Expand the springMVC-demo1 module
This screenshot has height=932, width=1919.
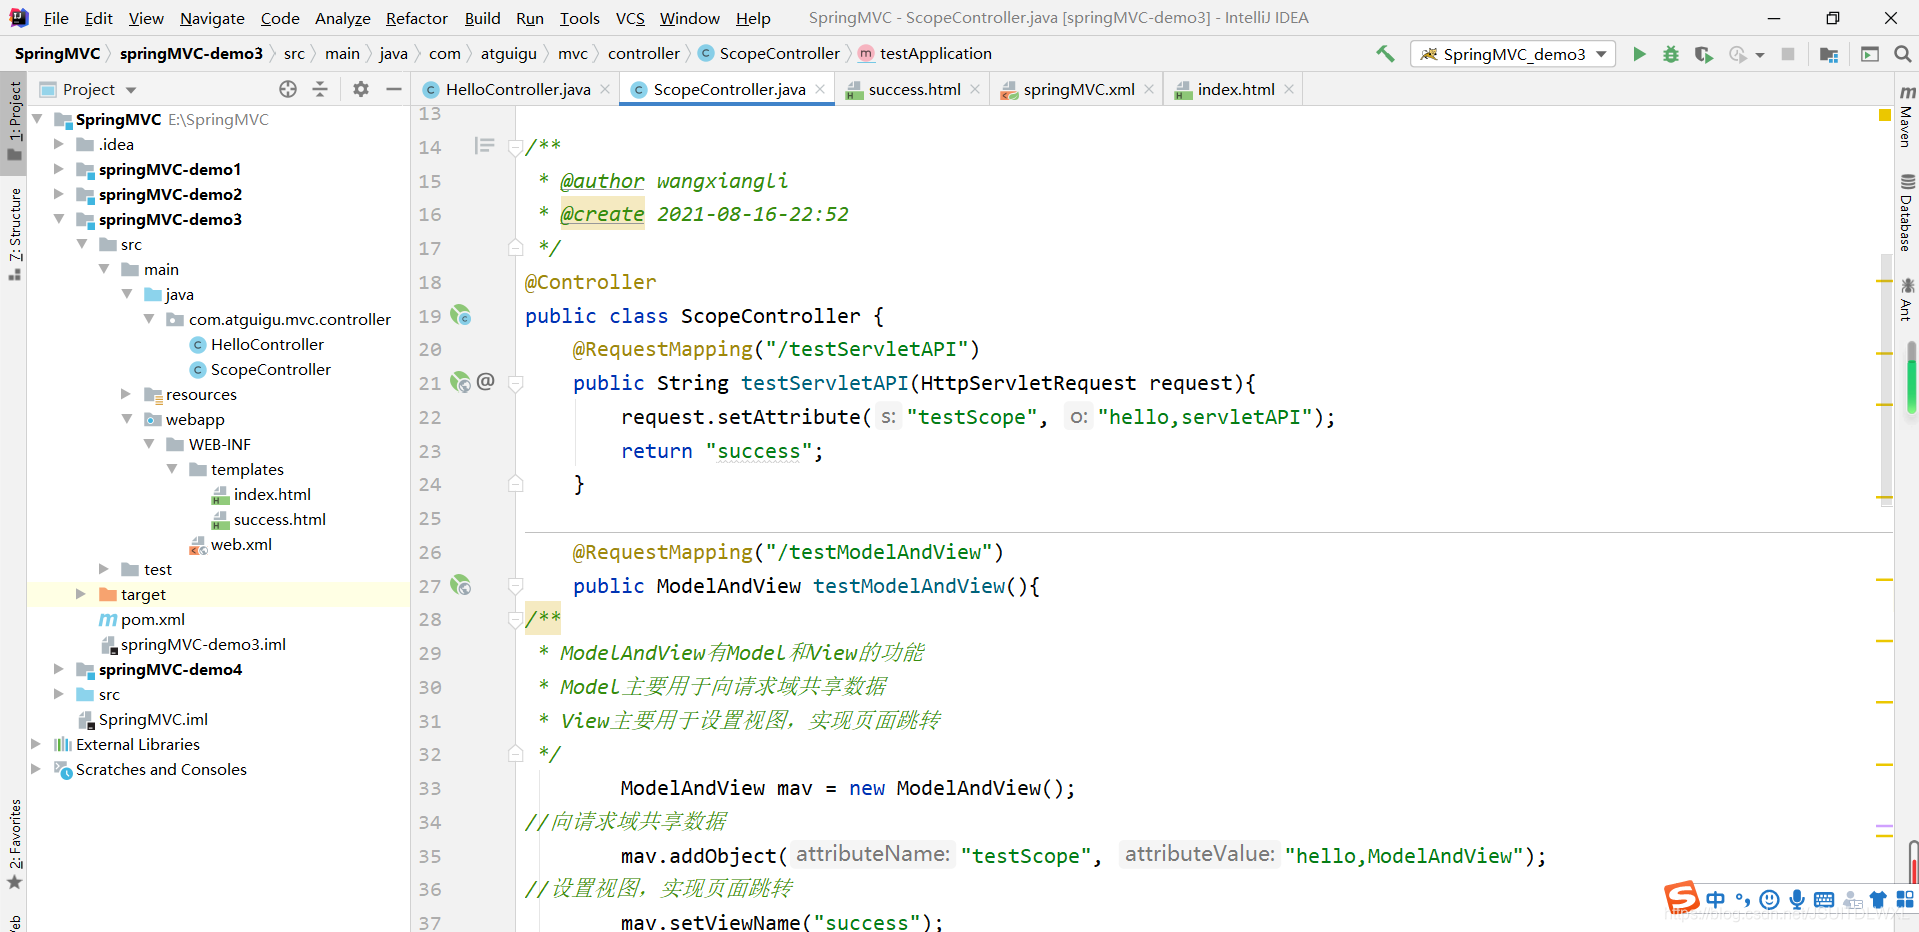[59, 169]
